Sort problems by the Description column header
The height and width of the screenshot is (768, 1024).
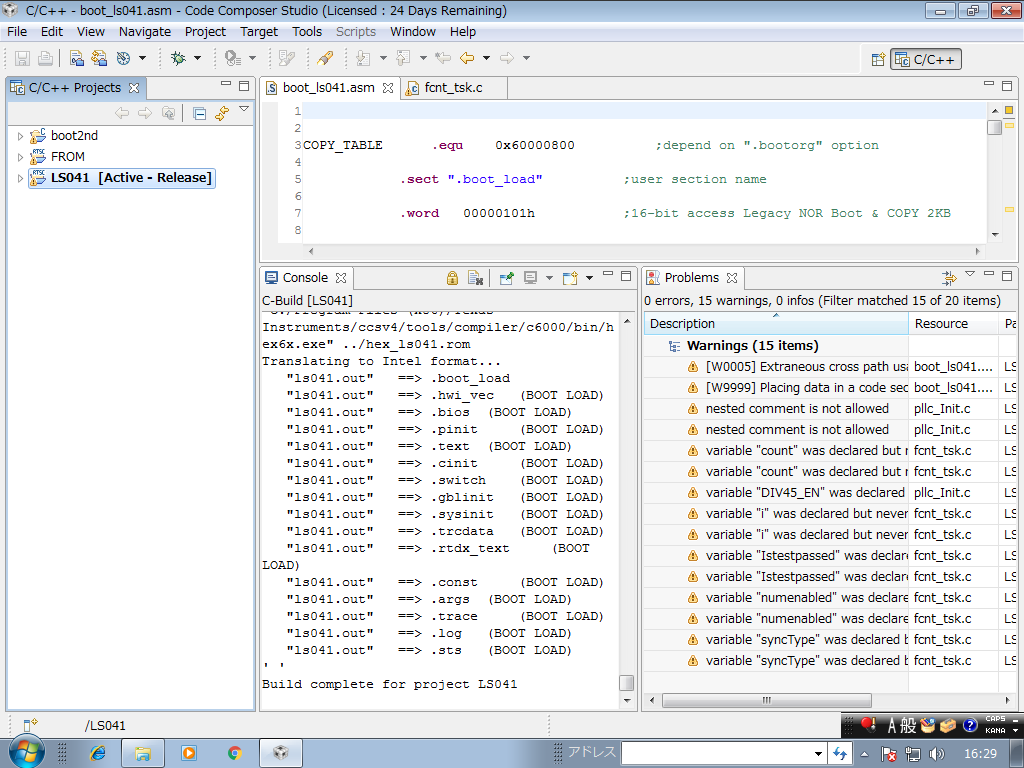click(776, 324)
